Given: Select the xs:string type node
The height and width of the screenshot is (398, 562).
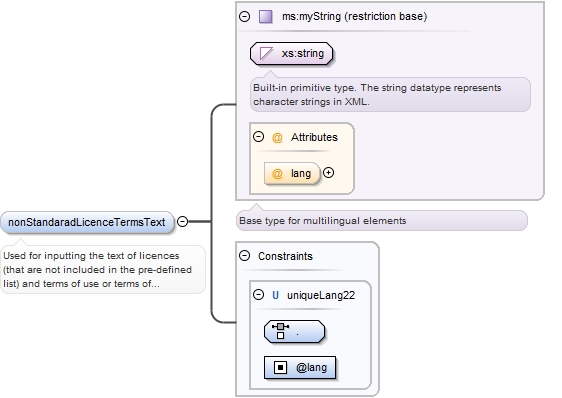Looking at the screenshot, I should tap(291, 54).
